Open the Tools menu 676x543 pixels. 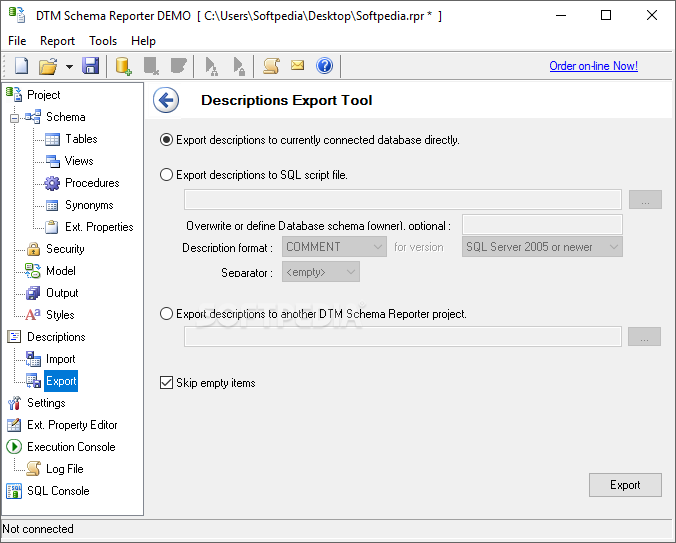pos(103,41)
